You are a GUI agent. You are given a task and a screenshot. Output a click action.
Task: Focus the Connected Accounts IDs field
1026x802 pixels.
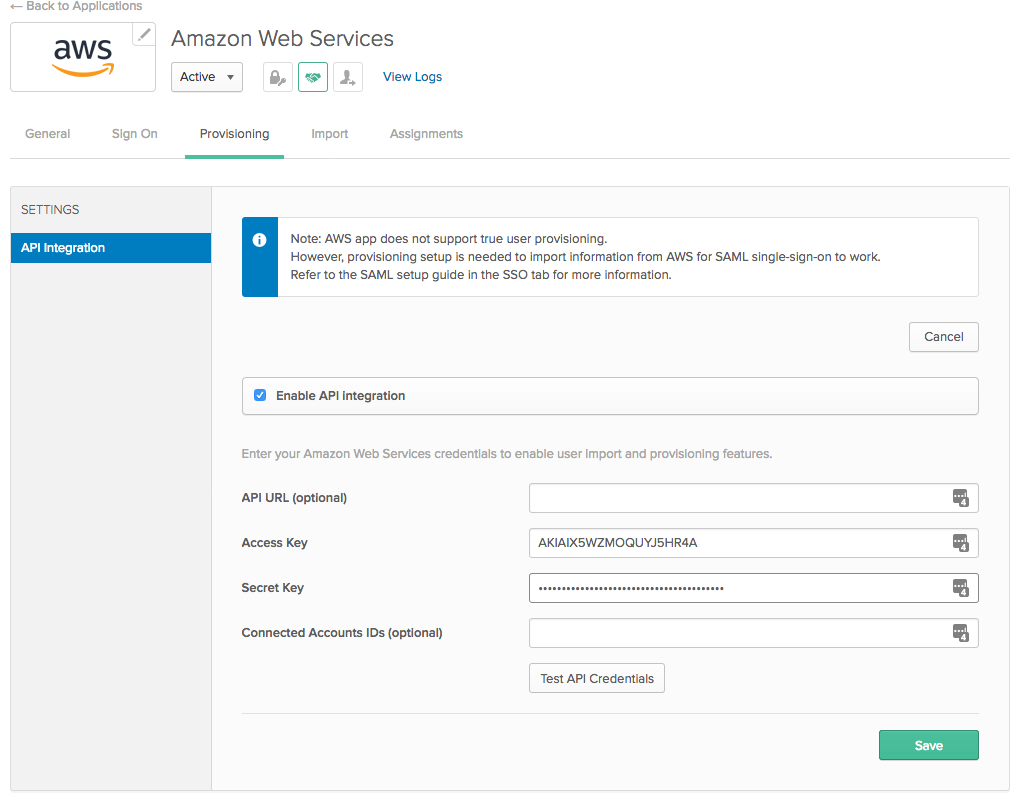tap(753, 633)
